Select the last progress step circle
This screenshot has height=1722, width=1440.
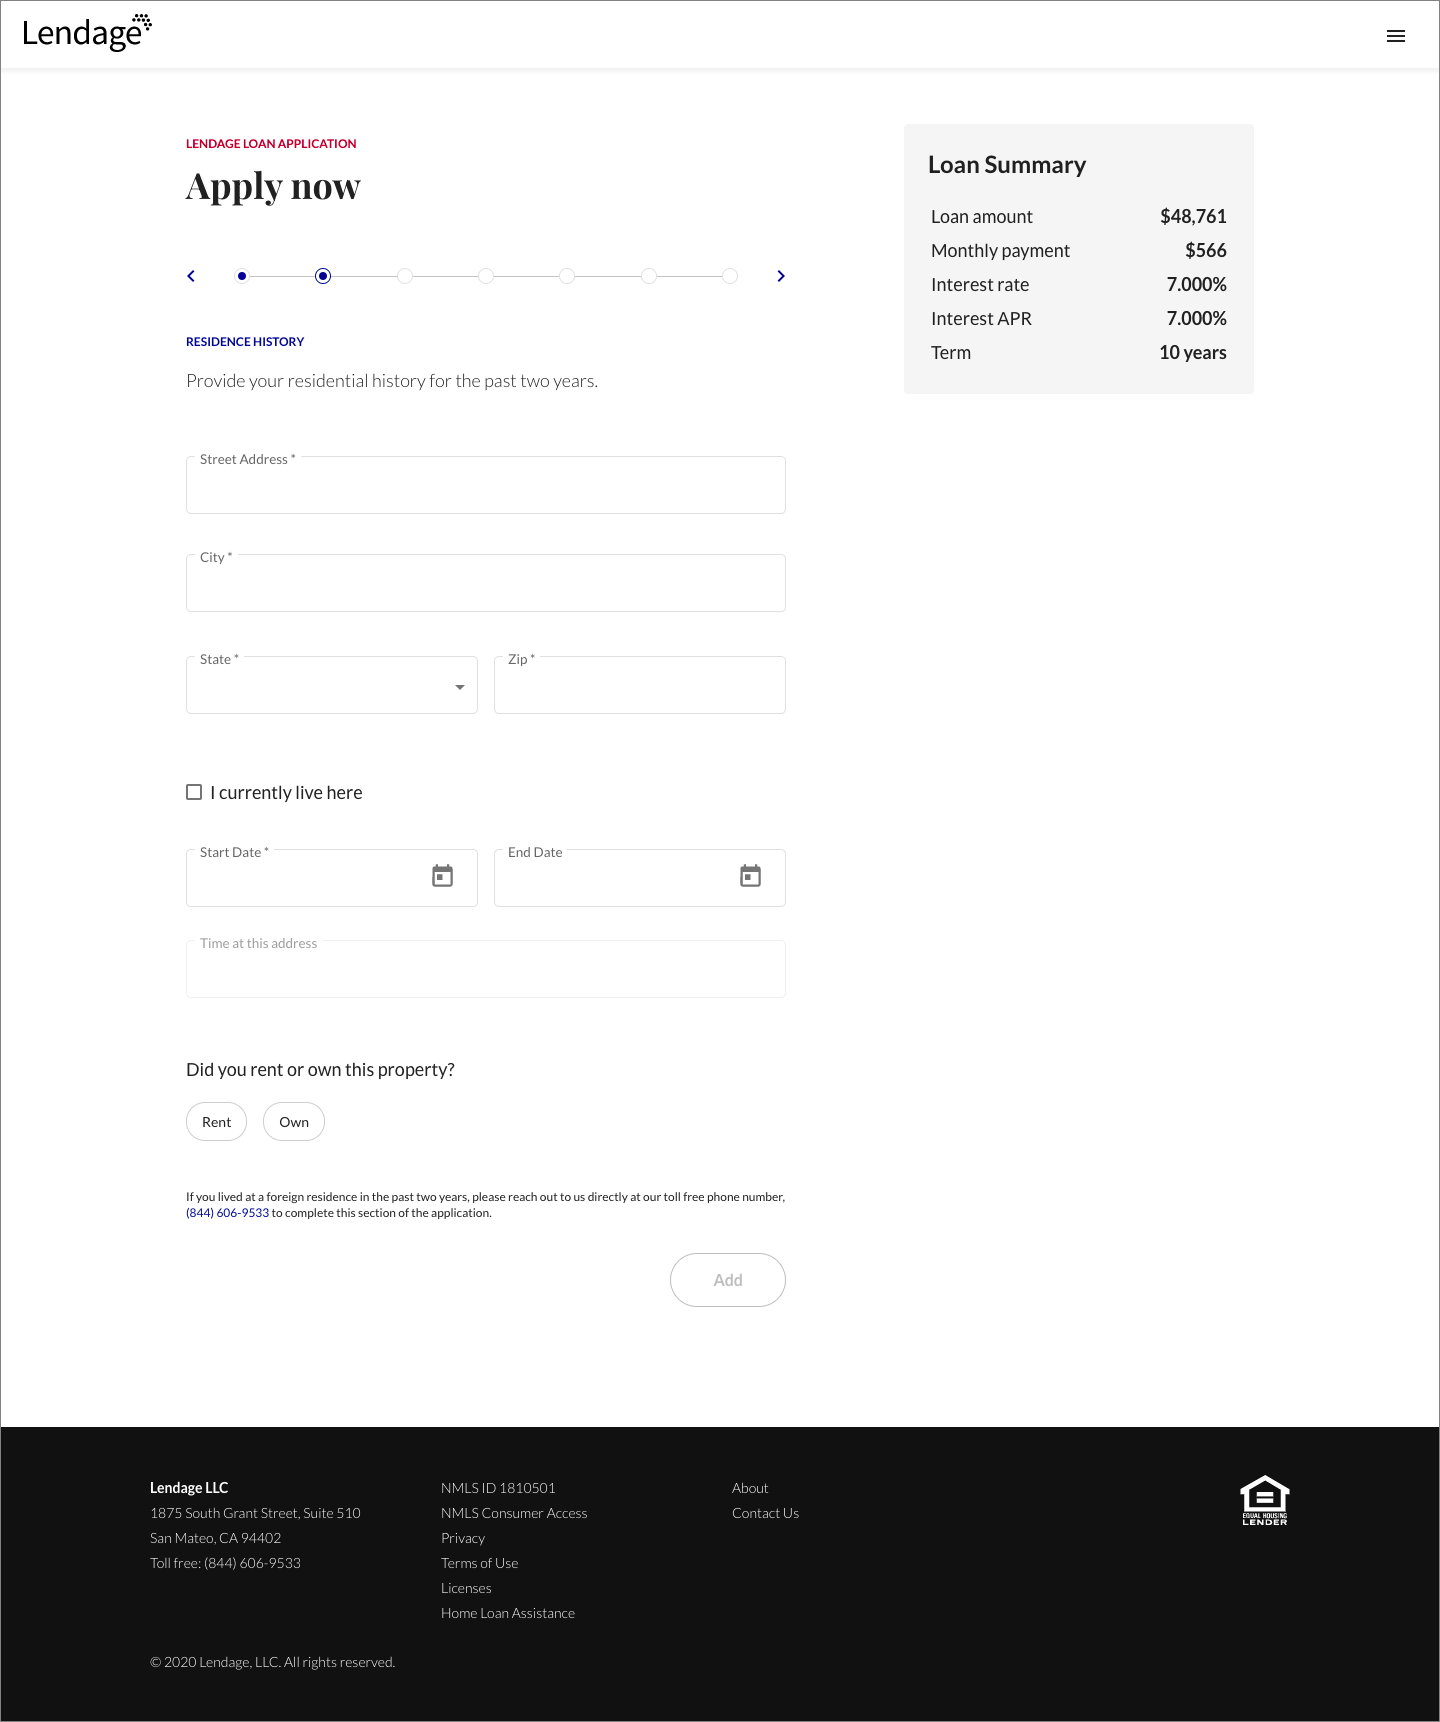point(730,276)
